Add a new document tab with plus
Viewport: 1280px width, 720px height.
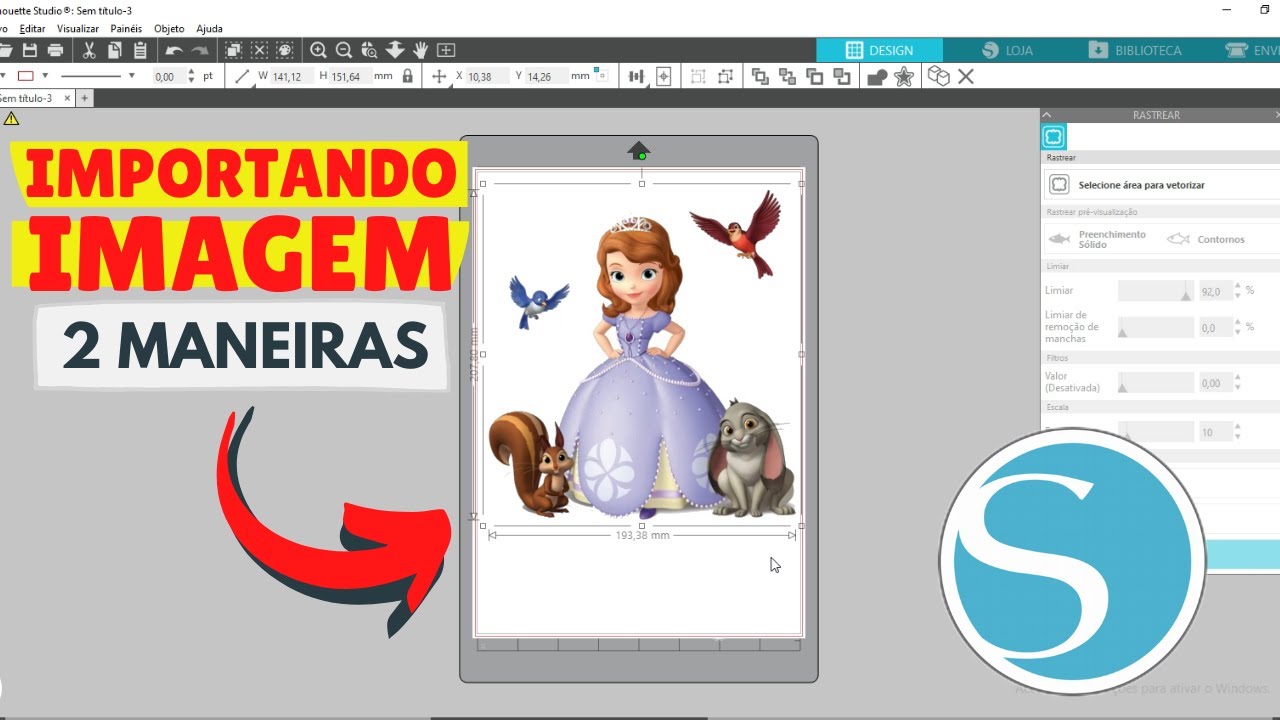(x=85, y=98)
